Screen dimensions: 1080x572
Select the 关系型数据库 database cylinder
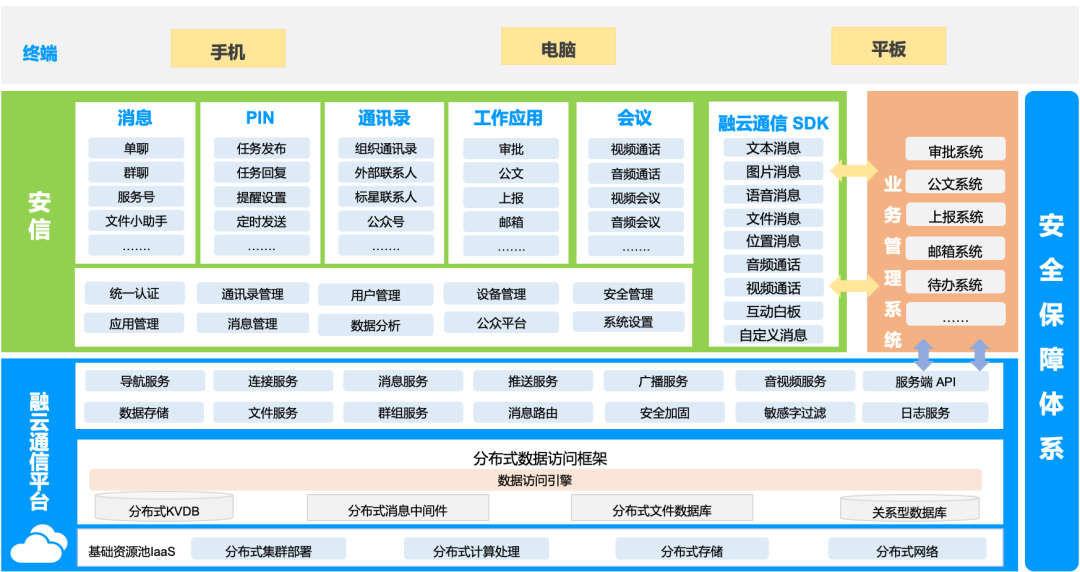pyautogui.click(x=909, y=509)
